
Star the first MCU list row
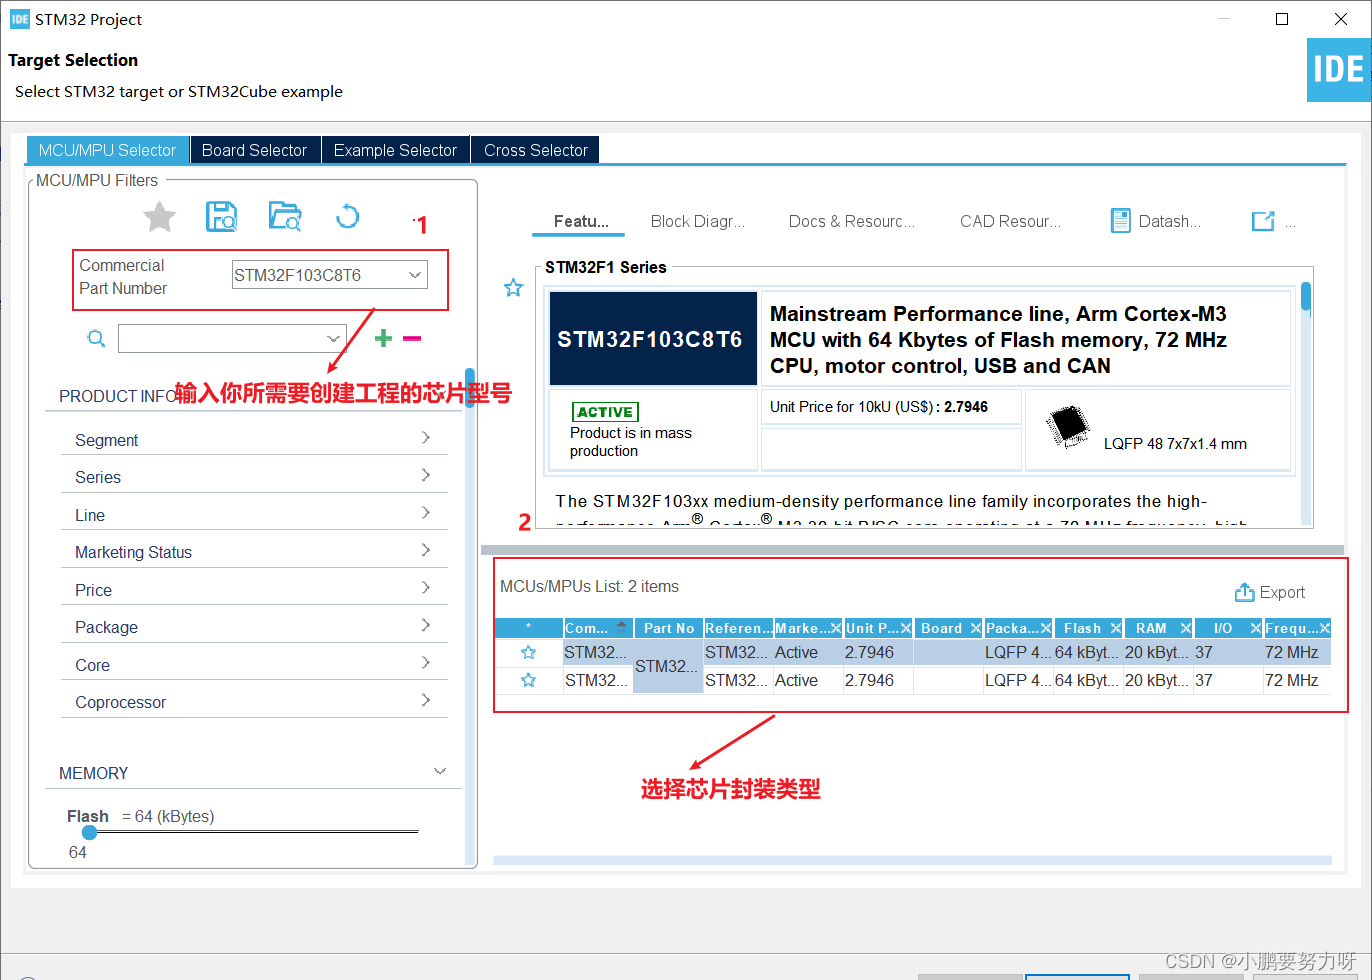pos(529,652)
